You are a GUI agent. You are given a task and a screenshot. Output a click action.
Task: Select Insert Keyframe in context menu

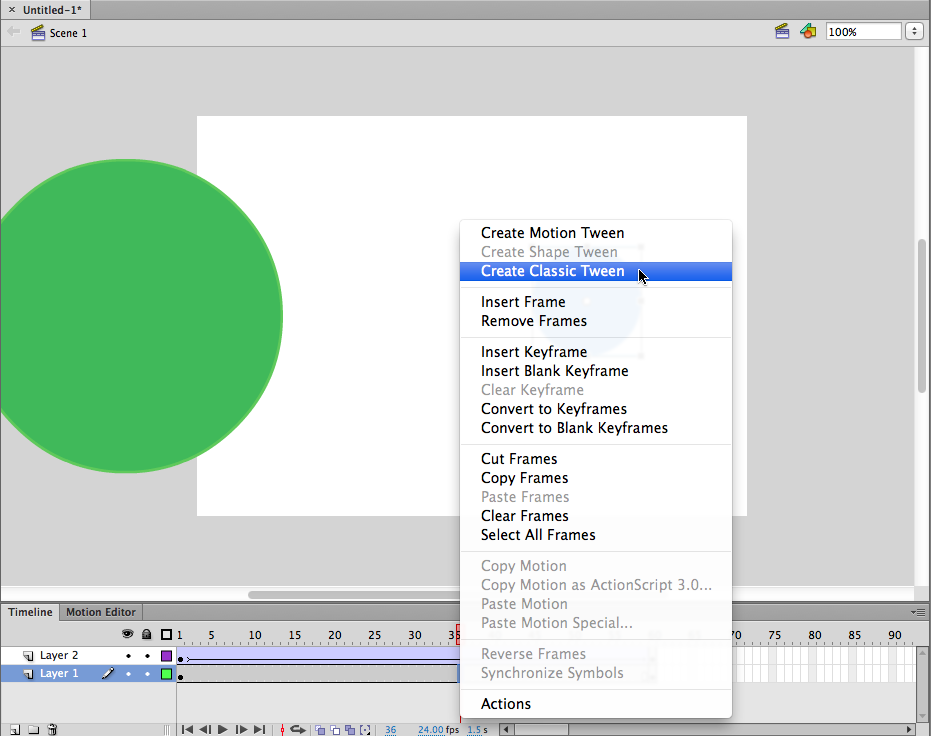click(534, 352)
